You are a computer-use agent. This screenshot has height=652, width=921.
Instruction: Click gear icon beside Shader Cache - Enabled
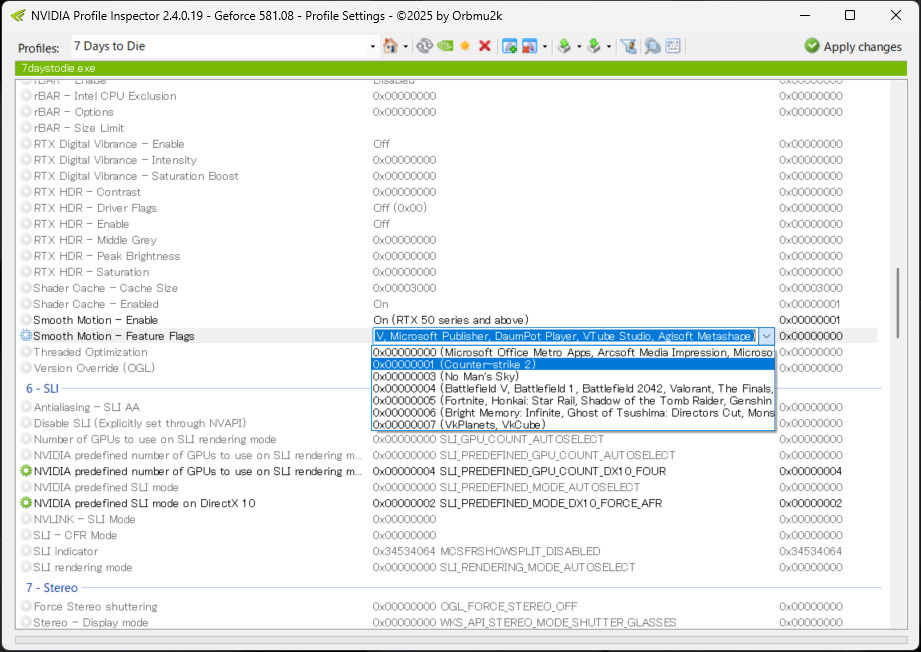(x=26, y=304)
